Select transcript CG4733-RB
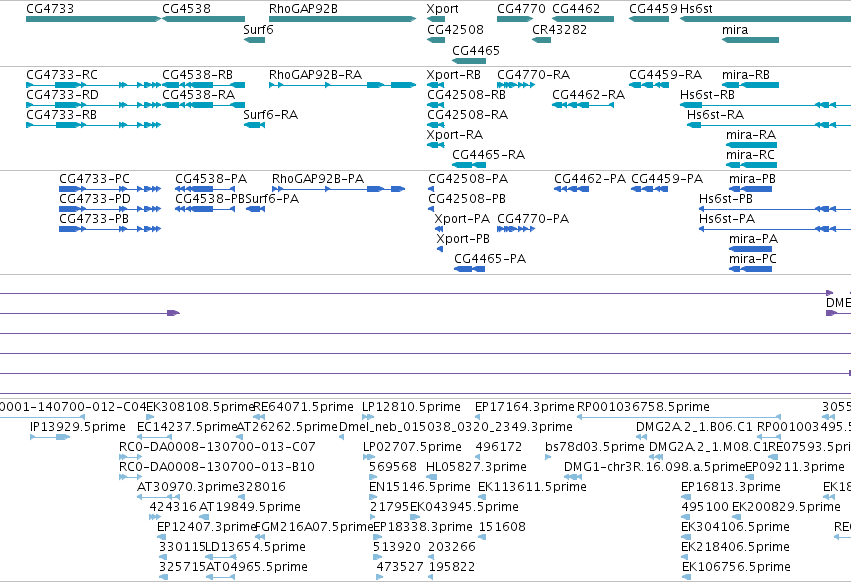Screen dimensions: 851x582 (x=93, y=125)
